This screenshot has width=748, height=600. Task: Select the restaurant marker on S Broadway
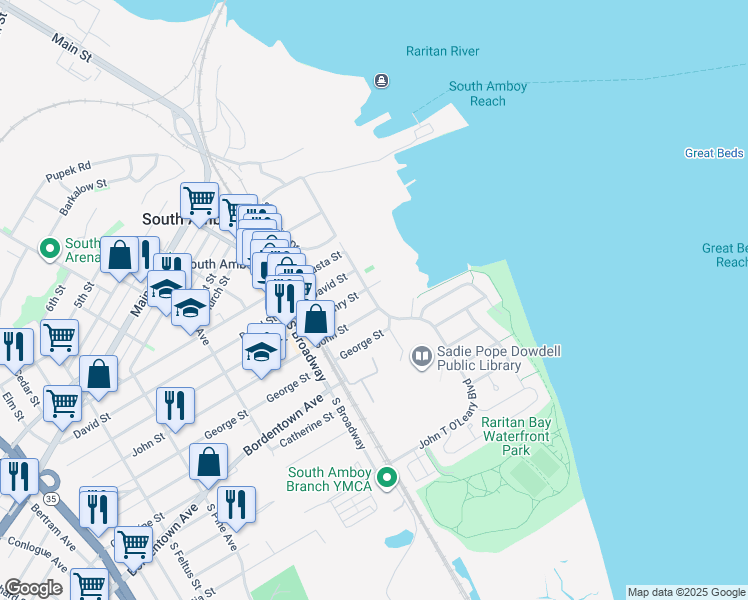pyautogui.click(x=285, y=299)
